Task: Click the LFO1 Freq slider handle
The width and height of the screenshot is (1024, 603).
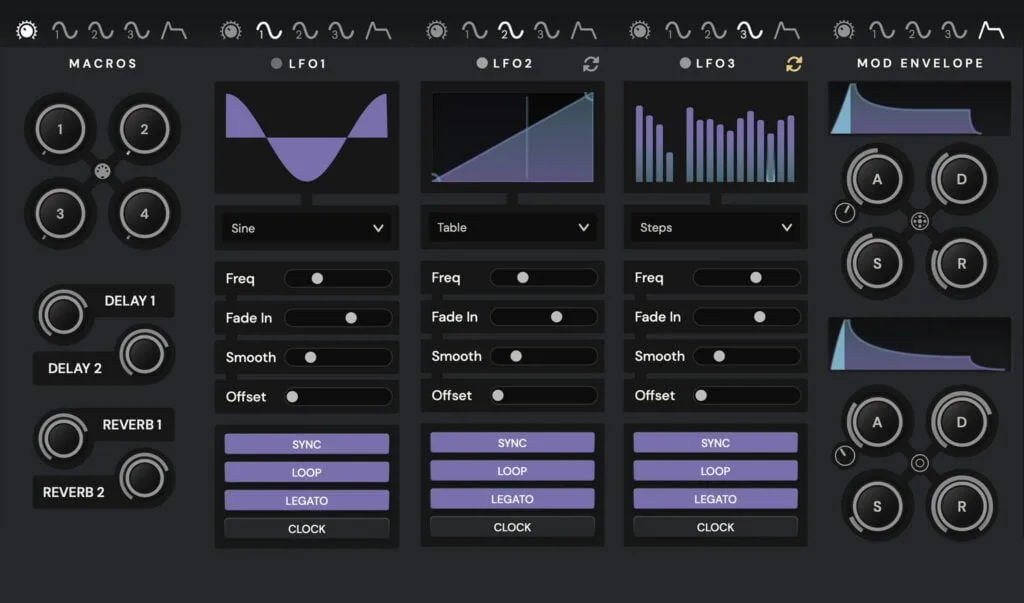Action: coord(317,278)
